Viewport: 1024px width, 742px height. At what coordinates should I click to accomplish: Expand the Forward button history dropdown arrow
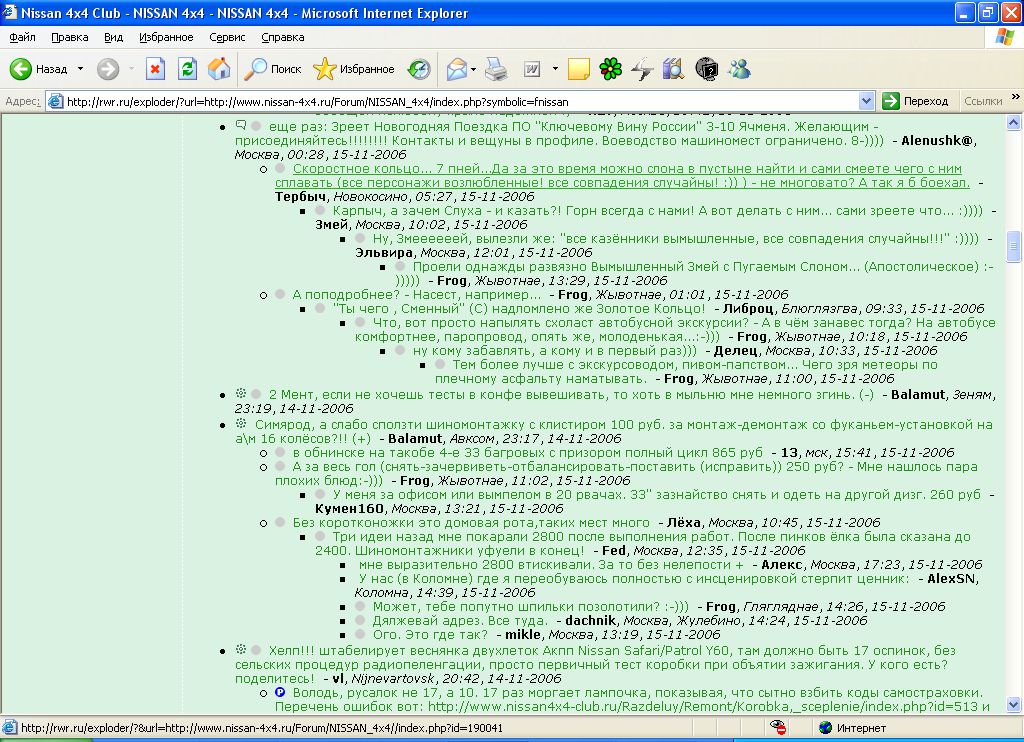(131, 69)
